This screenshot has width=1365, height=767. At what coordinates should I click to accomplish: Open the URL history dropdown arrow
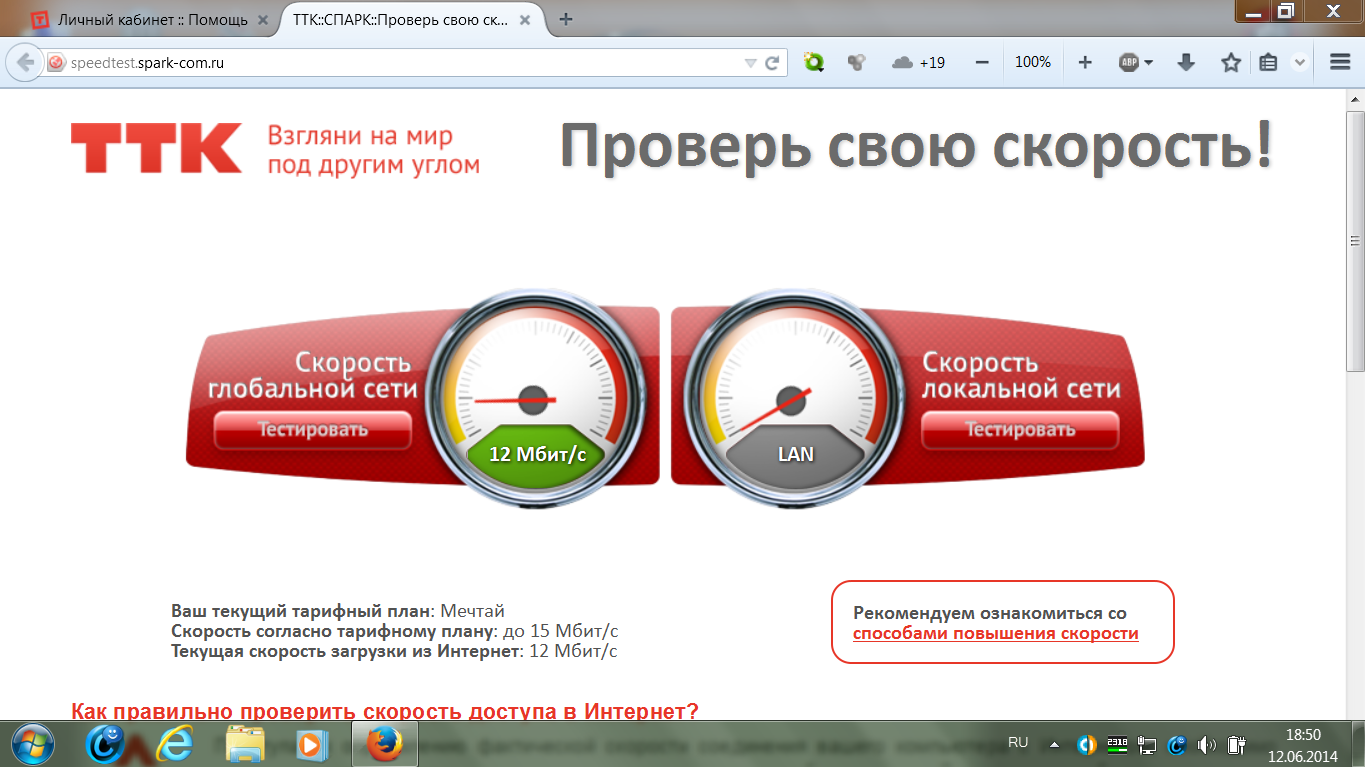(751, 63)
